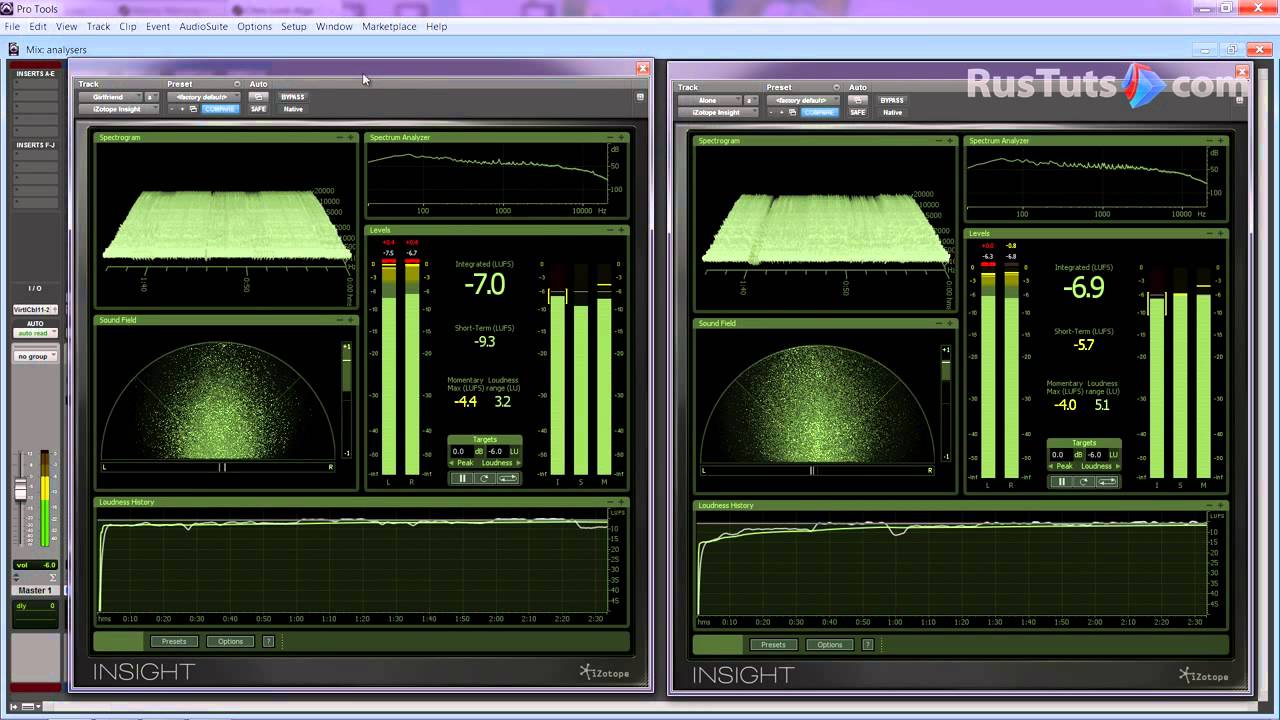The image size is (1280, 720).
Task: Open the File menu
Action: (x=12, y=26)
